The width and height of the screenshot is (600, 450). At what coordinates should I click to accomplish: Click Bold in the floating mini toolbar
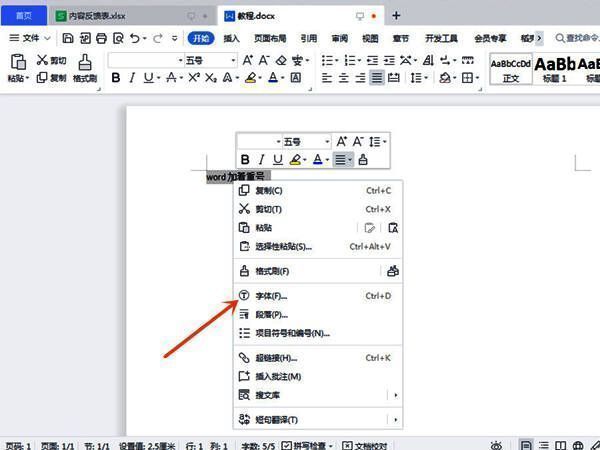[x=246, y=159]
